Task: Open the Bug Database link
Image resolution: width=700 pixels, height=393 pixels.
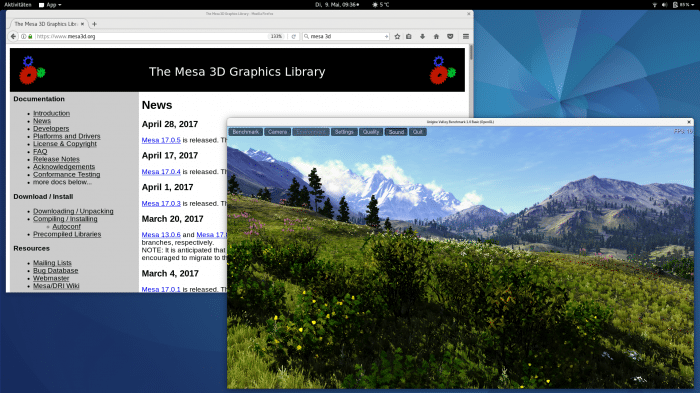Action: (x=55, y=271)
